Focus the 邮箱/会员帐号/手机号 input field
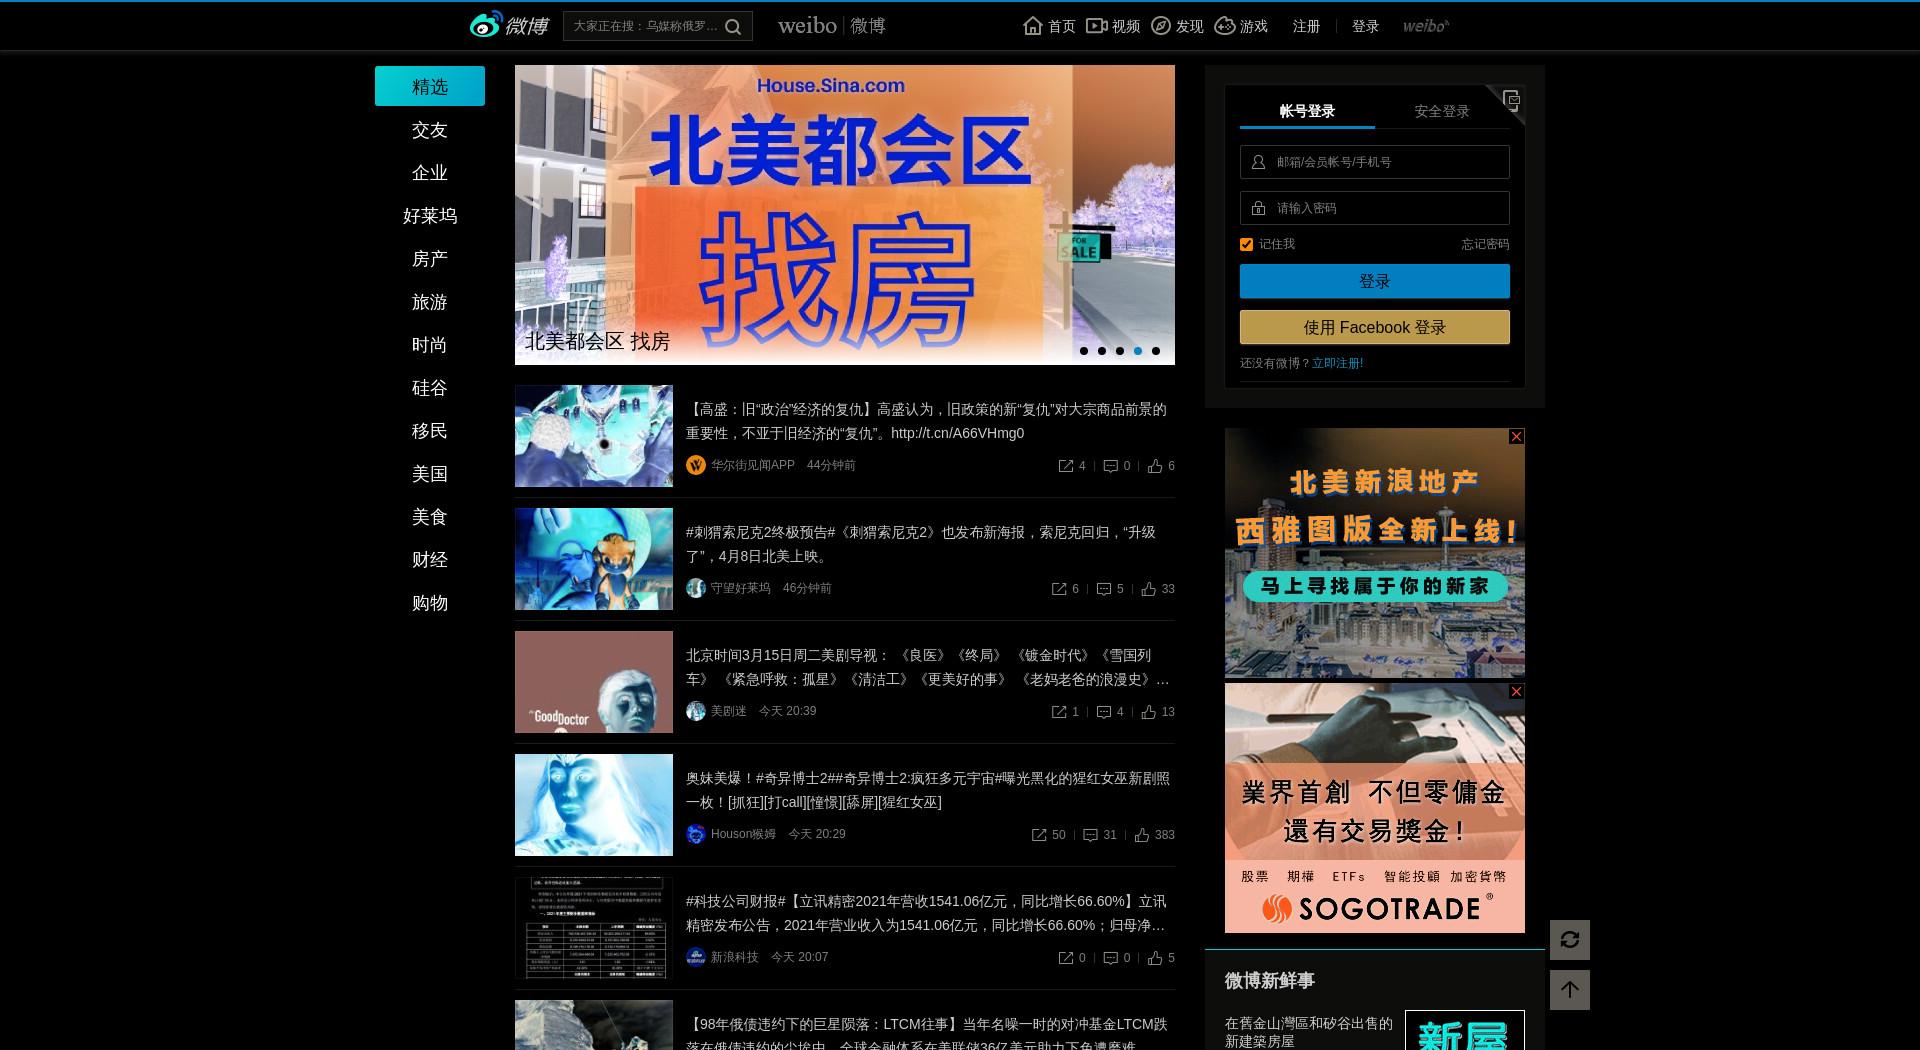The height and width of the screenshot is (1050, 1920). 1375,162
